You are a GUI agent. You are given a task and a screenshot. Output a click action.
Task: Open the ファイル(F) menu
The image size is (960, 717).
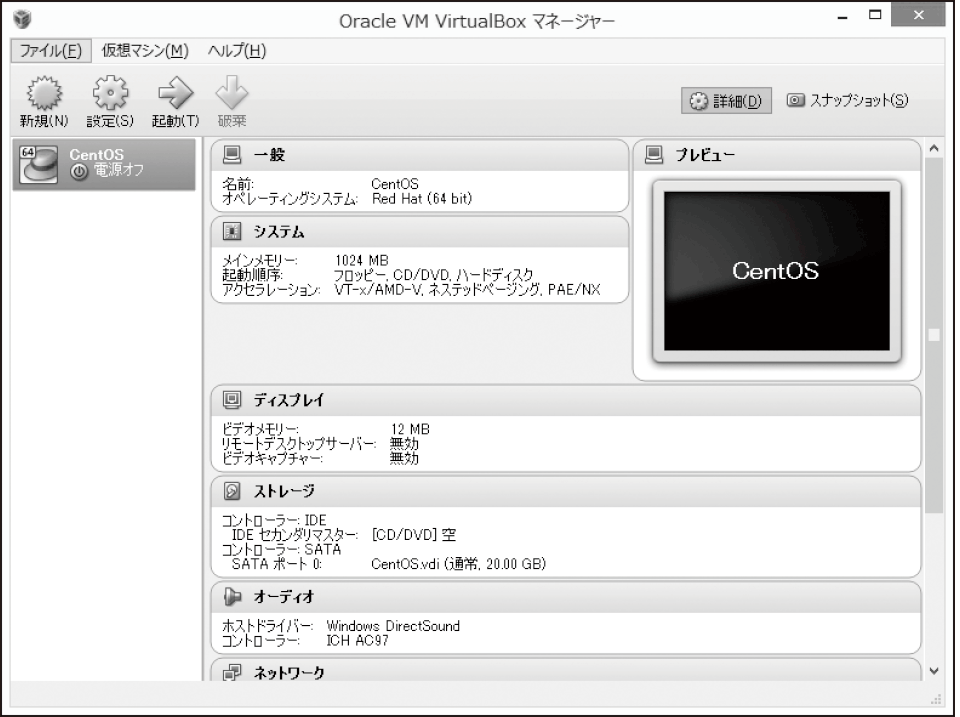click(x=51, y=51)
